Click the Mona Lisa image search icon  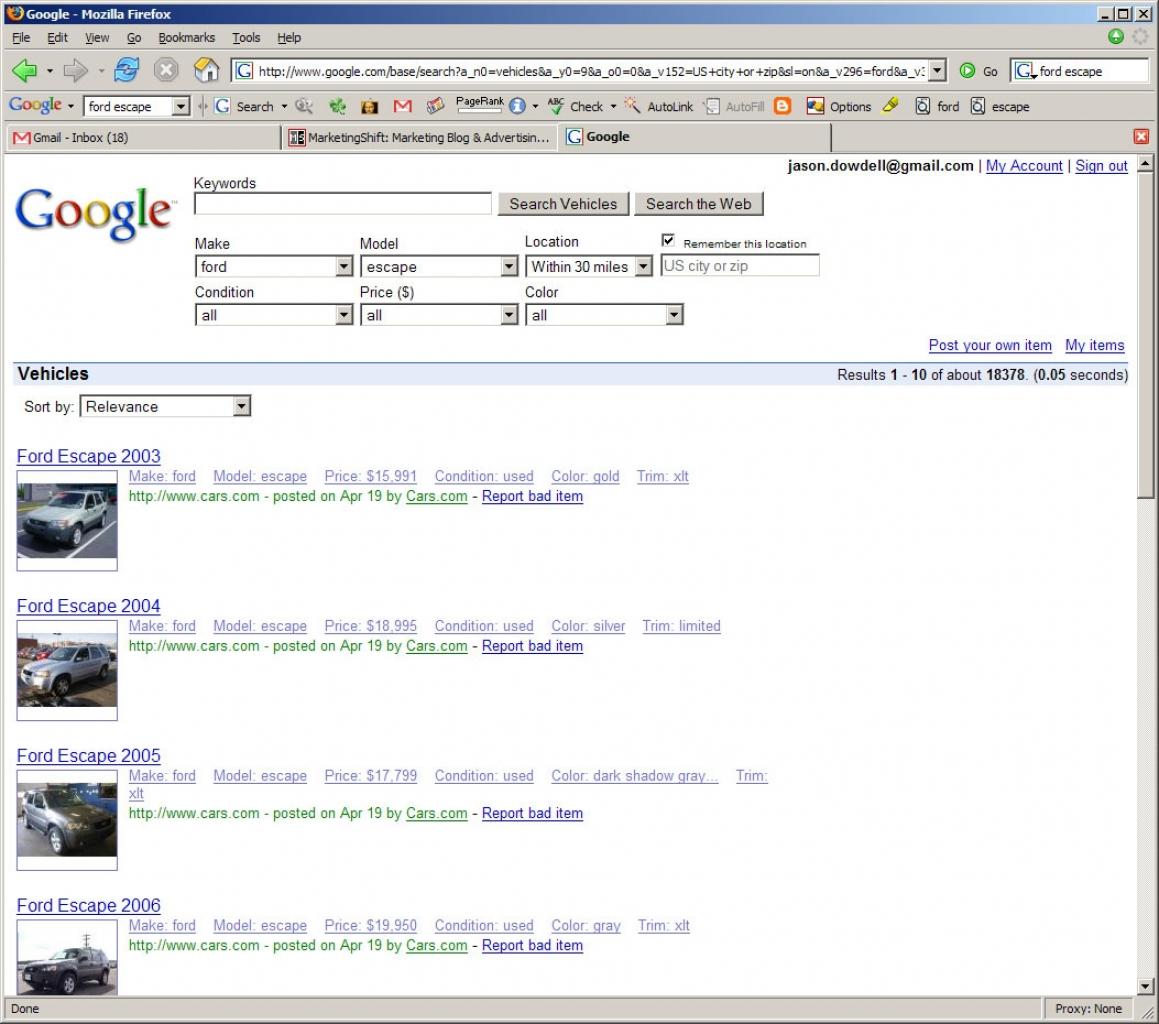[370, 106]
